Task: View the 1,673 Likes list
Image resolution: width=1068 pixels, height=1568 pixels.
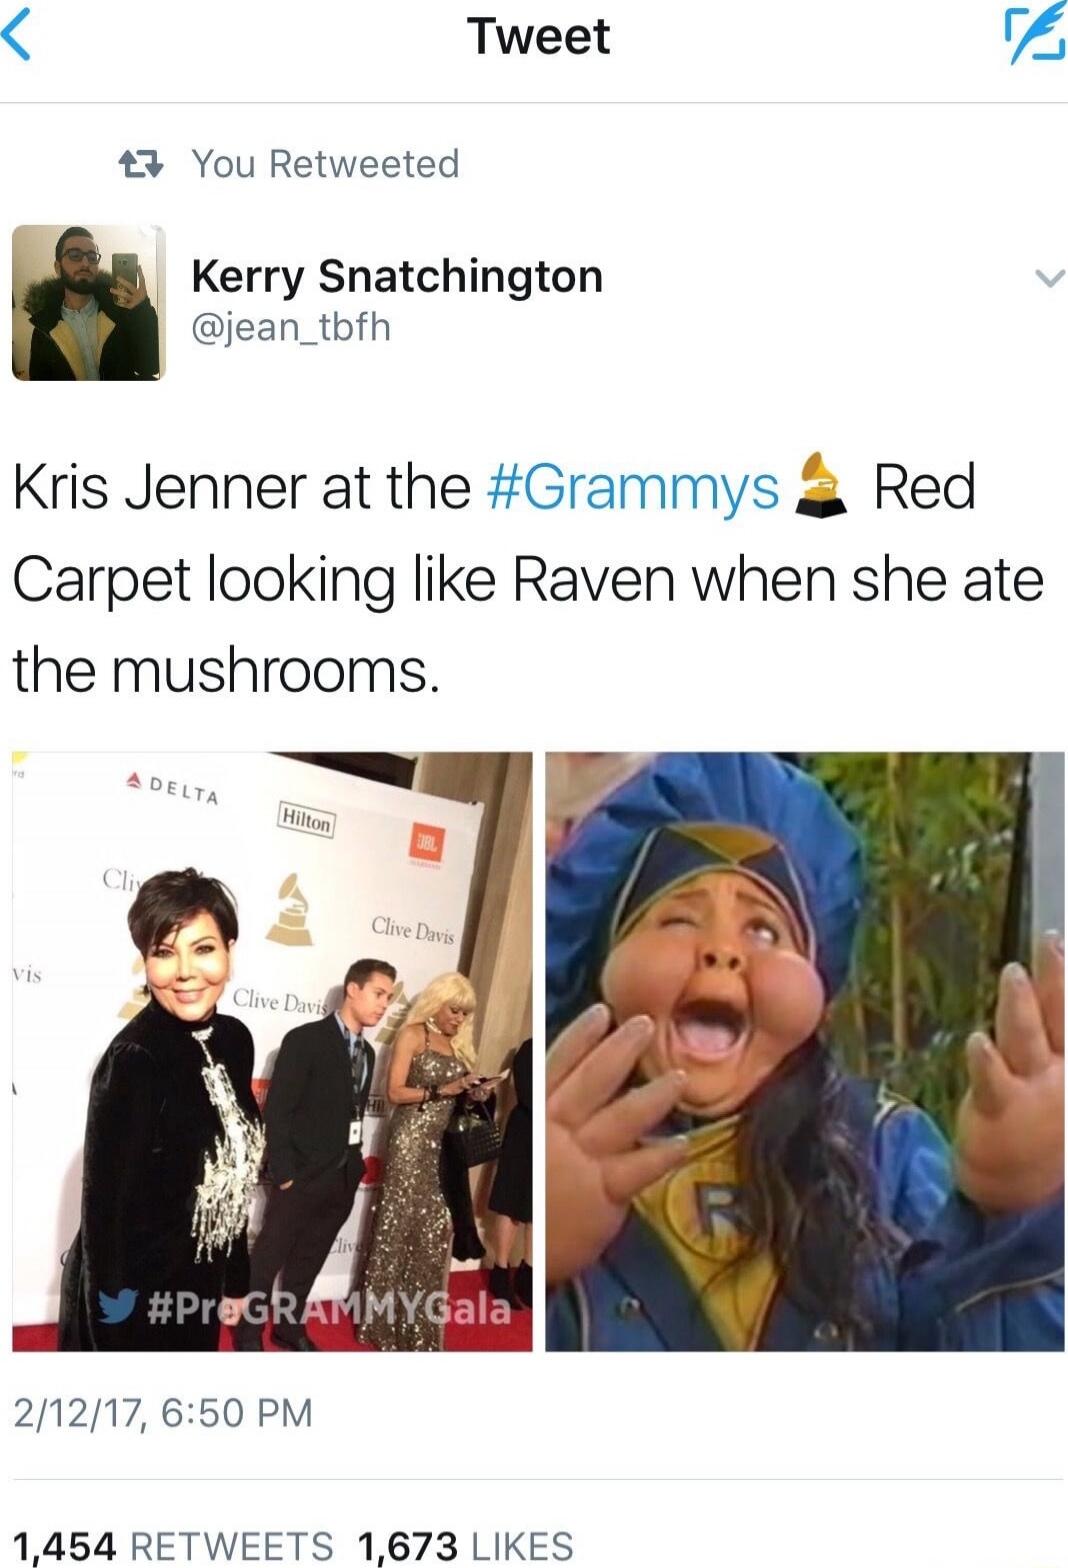Action: coord(465,1545)
